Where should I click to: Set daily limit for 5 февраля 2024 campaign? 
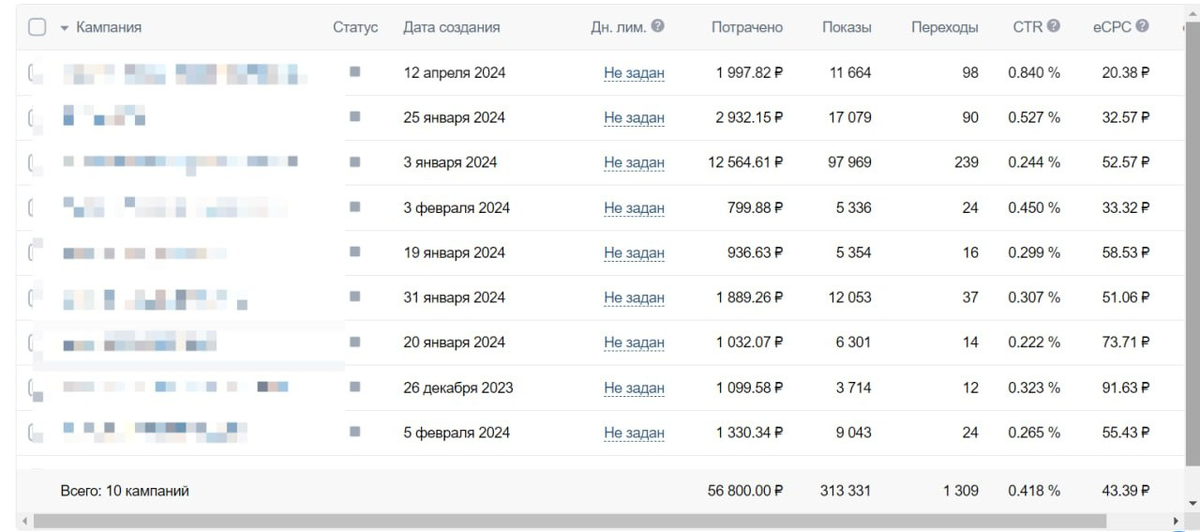pyautogui.click(x=634, y=433)
